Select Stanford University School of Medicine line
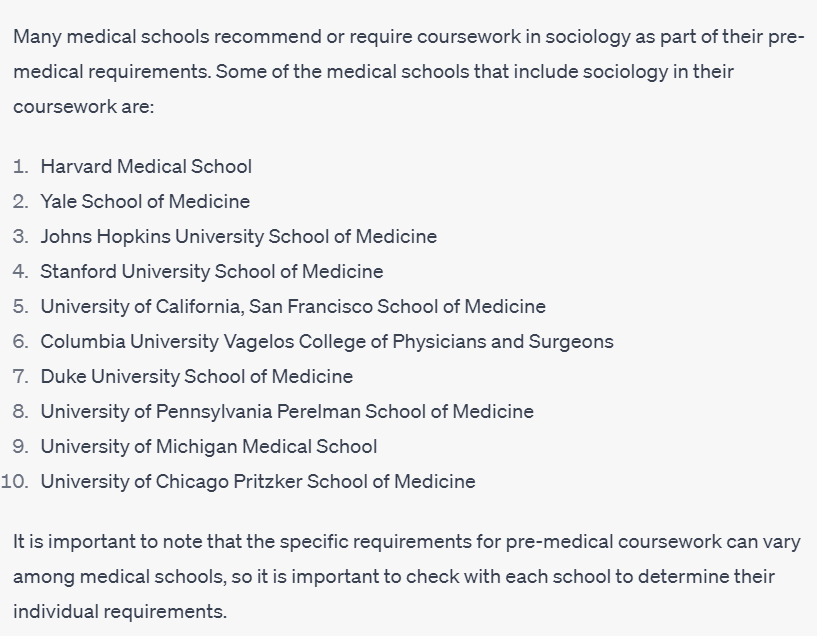This screenshot has width=817, height=636. (x=211, y=271)
